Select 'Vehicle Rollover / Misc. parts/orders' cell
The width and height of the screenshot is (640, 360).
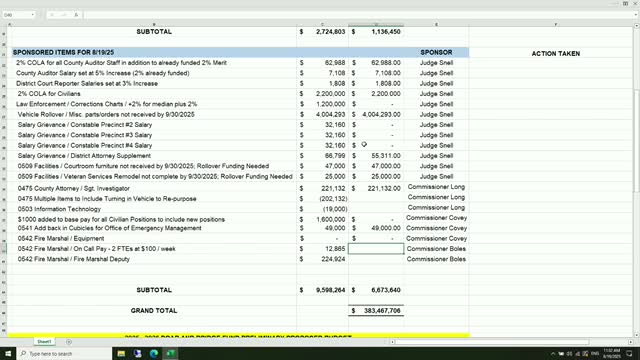[x=106, y=114]
